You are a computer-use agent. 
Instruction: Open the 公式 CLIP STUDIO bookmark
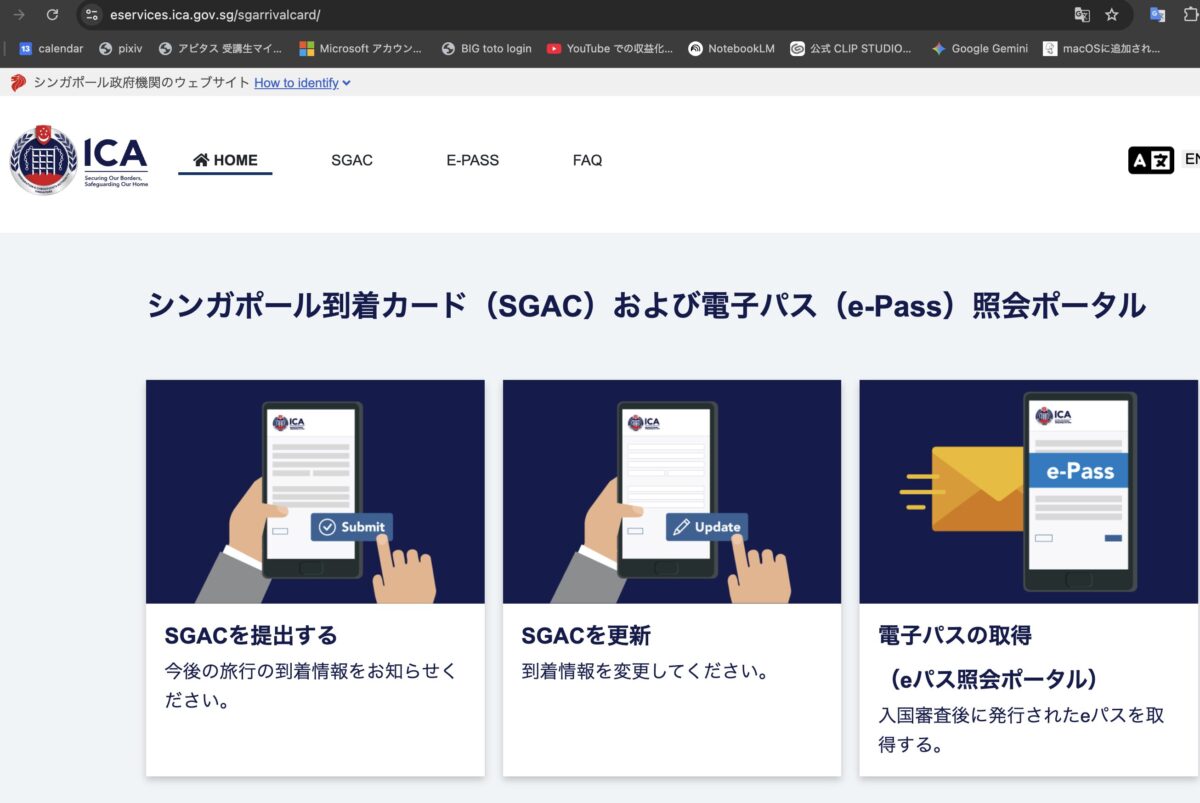coord(851,48)
